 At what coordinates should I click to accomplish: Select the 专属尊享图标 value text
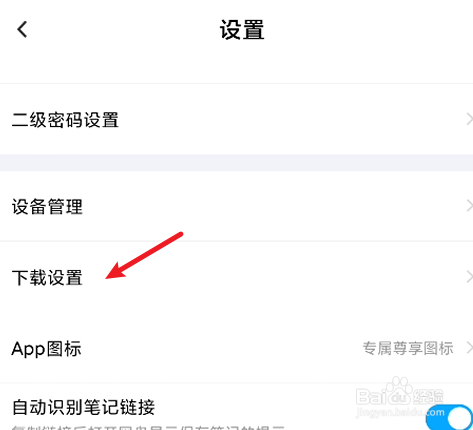tap(408, 348)
